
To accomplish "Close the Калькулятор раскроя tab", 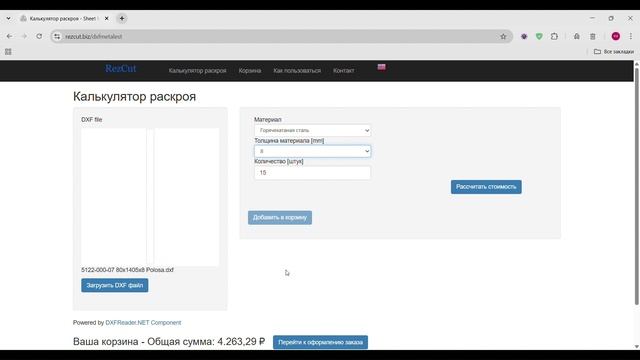I will [107, 18].
